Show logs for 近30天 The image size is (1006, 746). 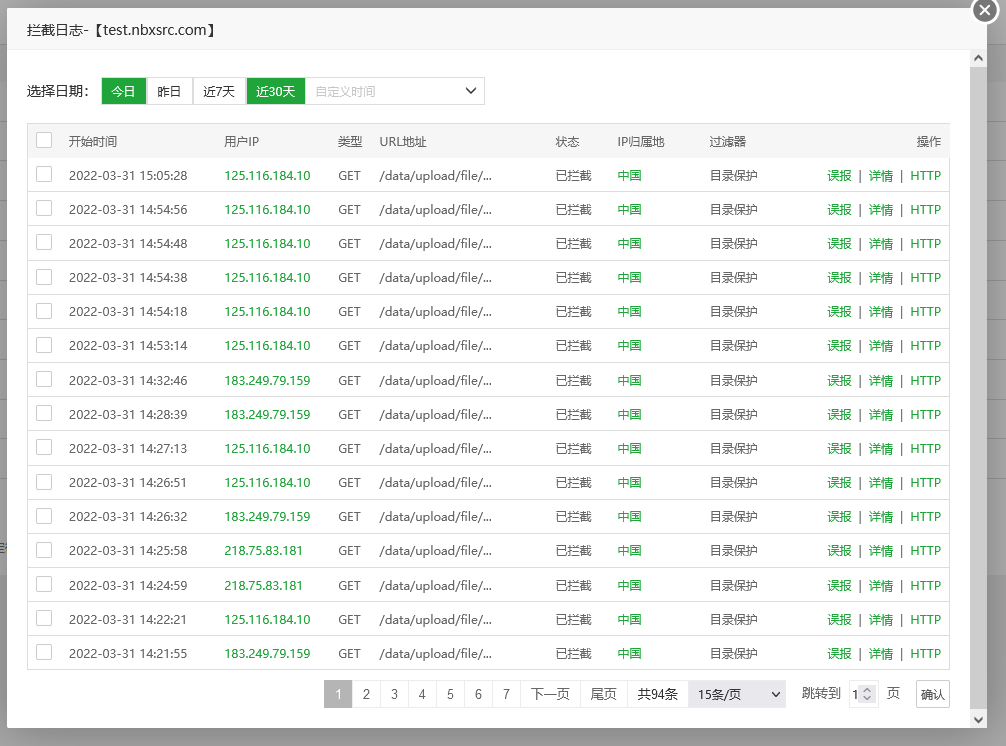click(276, 91)
